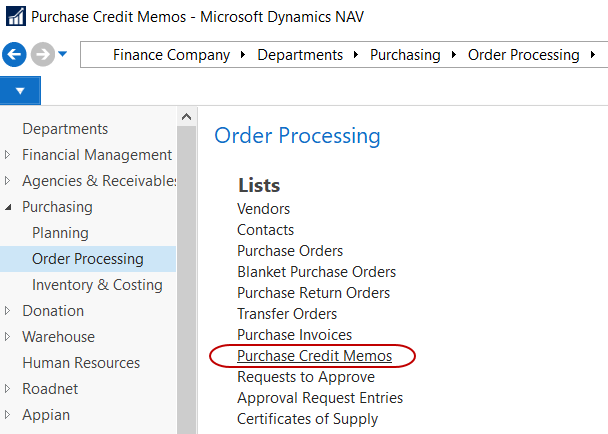Click the forward navigation arrow icon
Viewport: 608px width, 434px height.
pyautogui.click(x=42, y=55)
